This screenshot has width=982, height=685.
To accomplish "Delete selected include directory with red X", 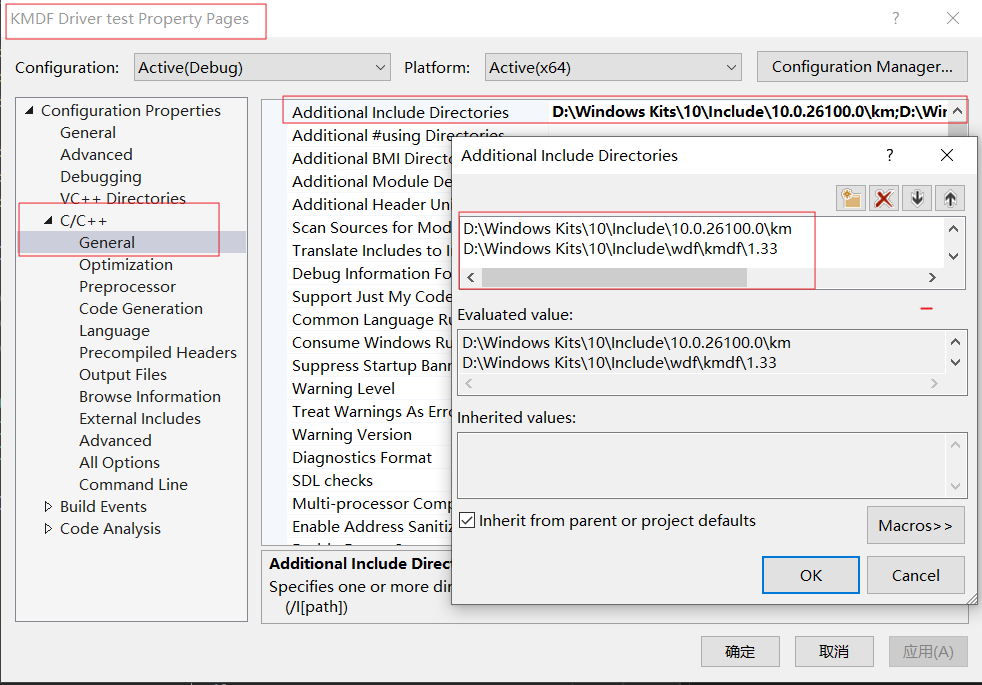I will click(x=884, y=198).
